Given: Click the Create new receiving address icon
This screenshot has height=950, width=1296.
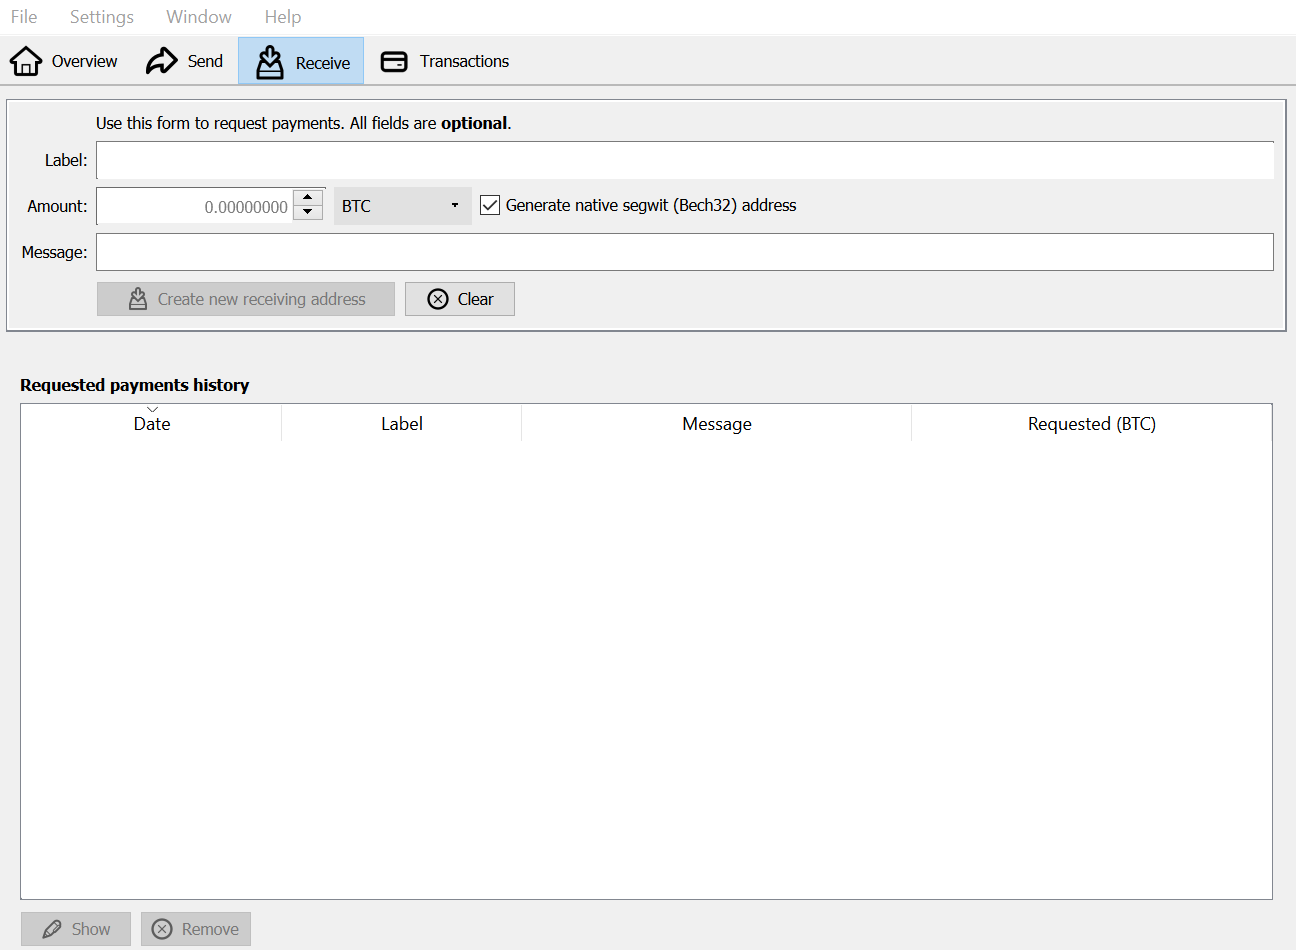Looking at the screenshot, I should tap(138, 299).
